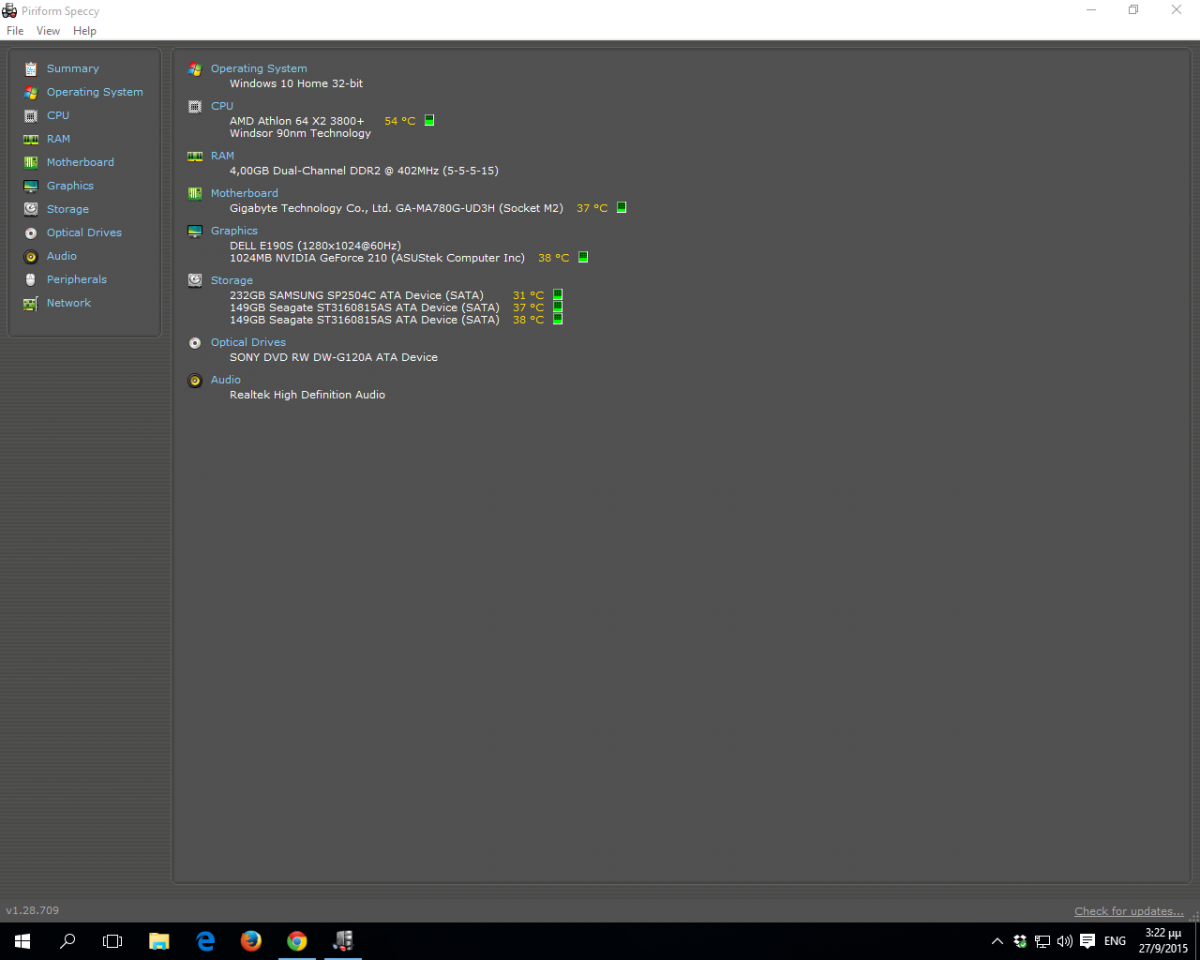Click the Operating System sidebar icon

click(30, 92)
